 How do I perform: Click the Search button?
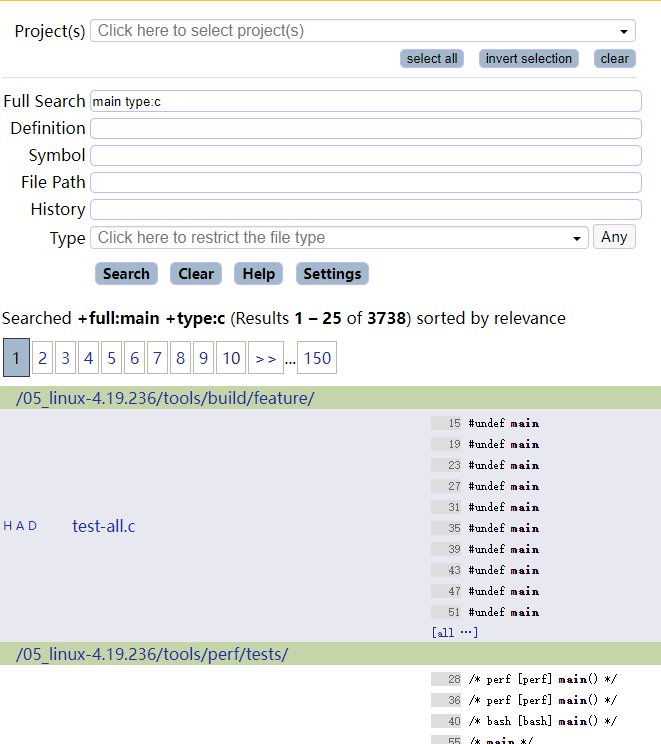pyautogui.click(x=126, y=274)
